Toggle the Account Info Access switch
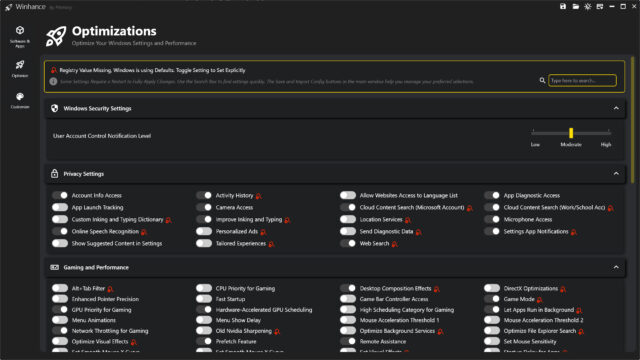This screenshot has width=640, height=360. pos(60,195)
